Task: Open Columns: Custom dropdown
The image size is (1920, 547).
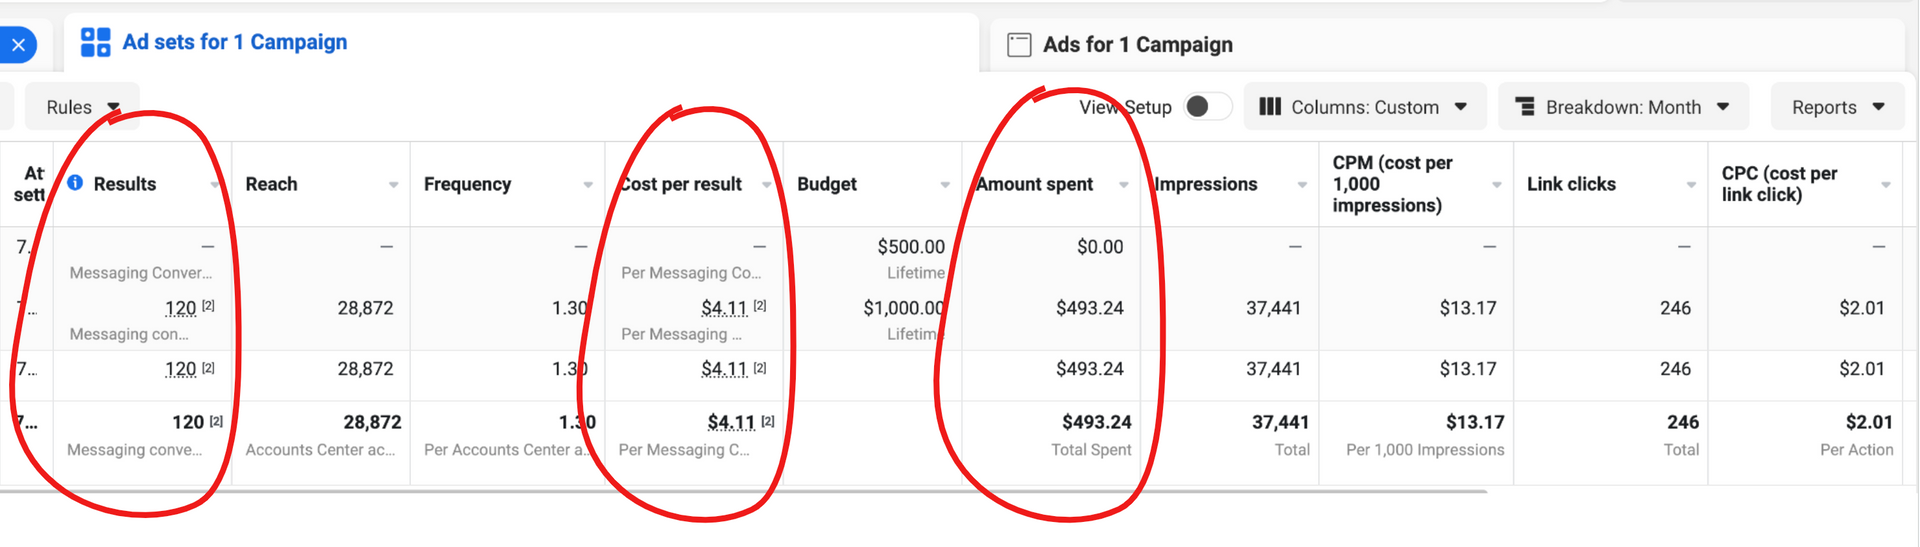Action: pos(1365,107)
